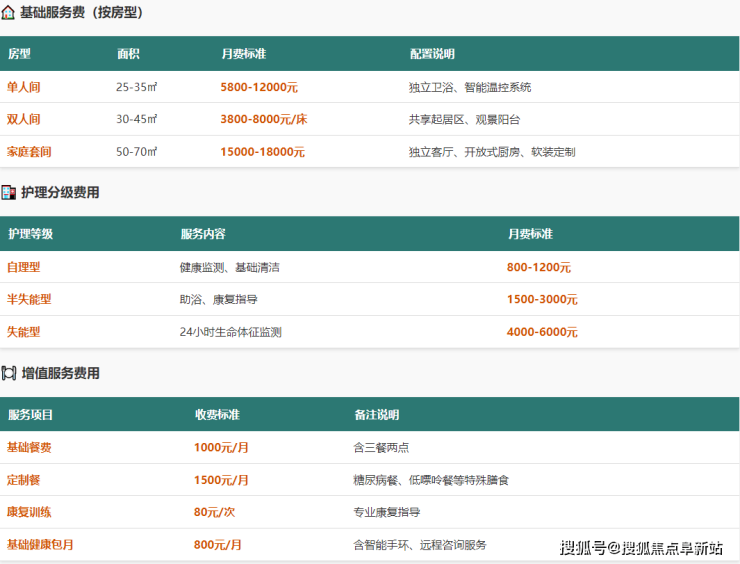Image resolution: width=740 pixels, height=564 pixels.
Task: Select the 康复训练 service item
Action: [x=29, y=512]
